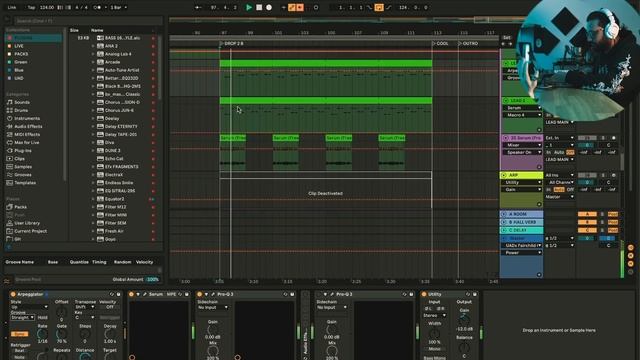Screen dimensions: 640x360
Task: Toggle the Serum device activator
Action: [131, 294]
